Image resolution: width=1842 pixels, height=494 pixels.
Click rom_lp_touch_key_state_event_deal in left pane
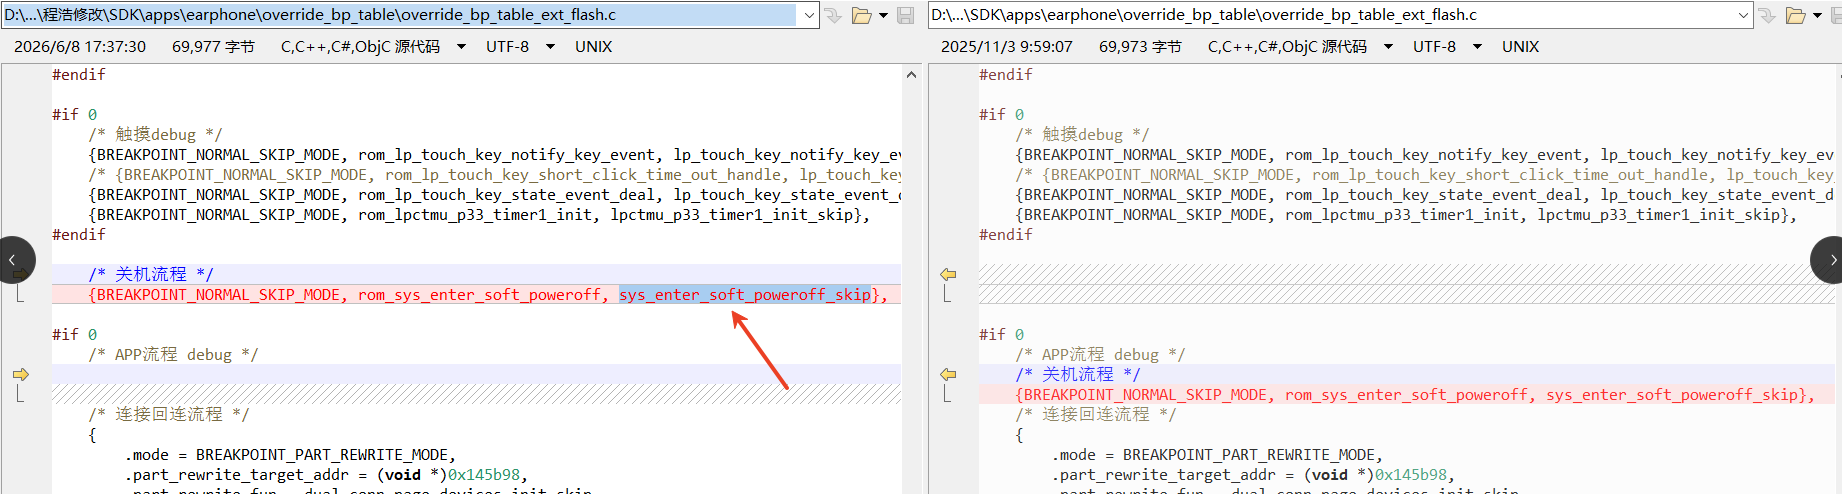click(506, 194)
